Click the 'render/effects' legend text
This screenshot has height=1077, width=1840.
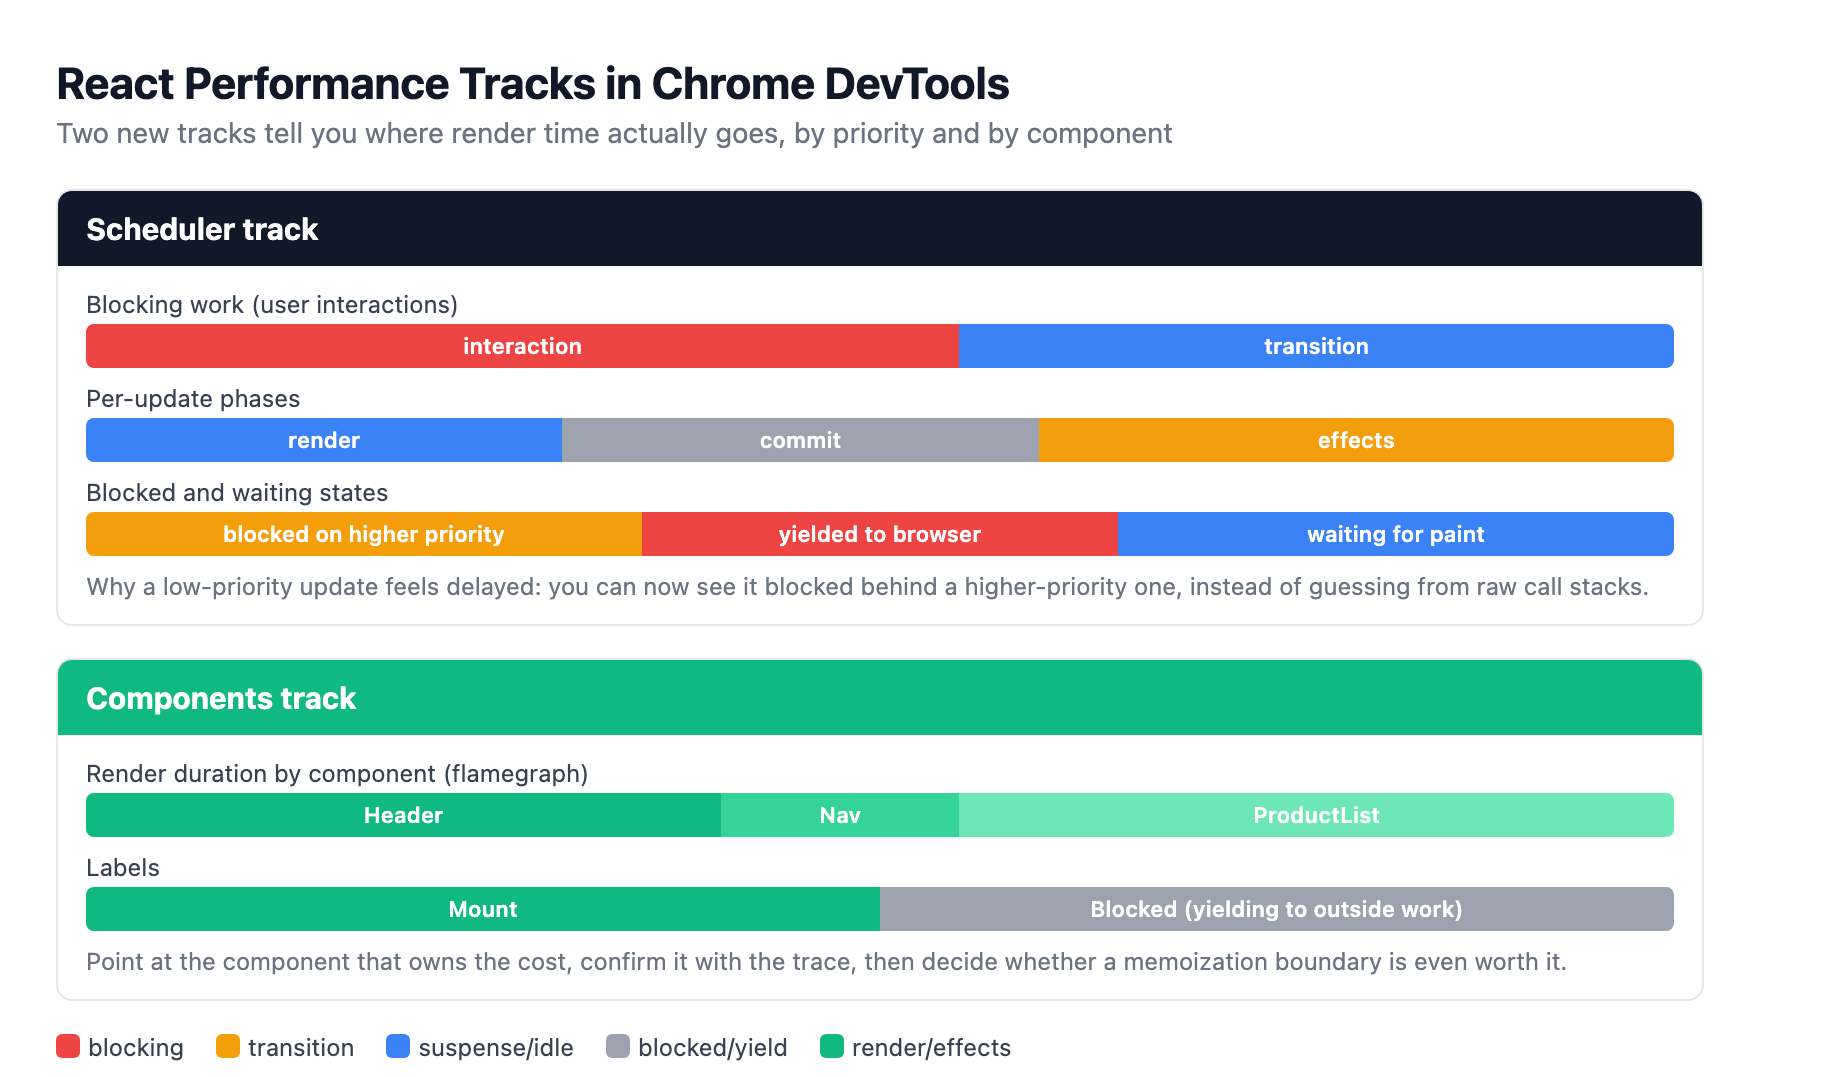[931, 1048]
